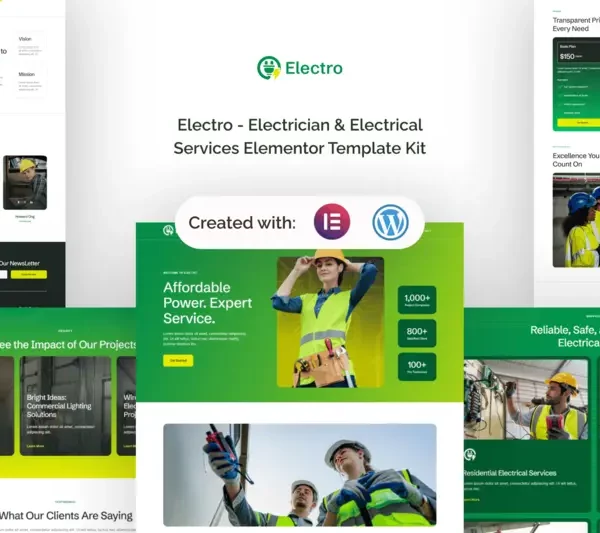Viewport: 600px width, 533px height.
Task: Click the Our NewsLetter heading
Action: point(20,263)
